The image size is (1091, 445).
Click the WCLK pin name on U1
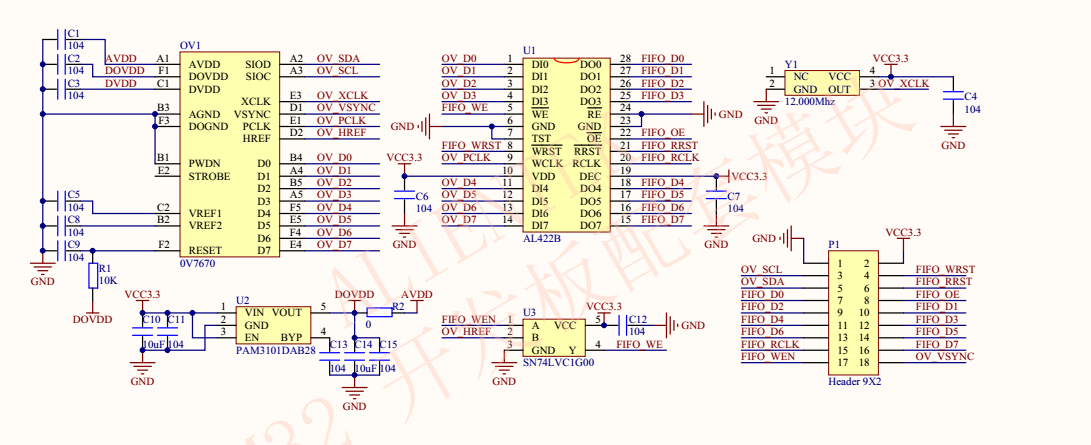pos(546,163)
